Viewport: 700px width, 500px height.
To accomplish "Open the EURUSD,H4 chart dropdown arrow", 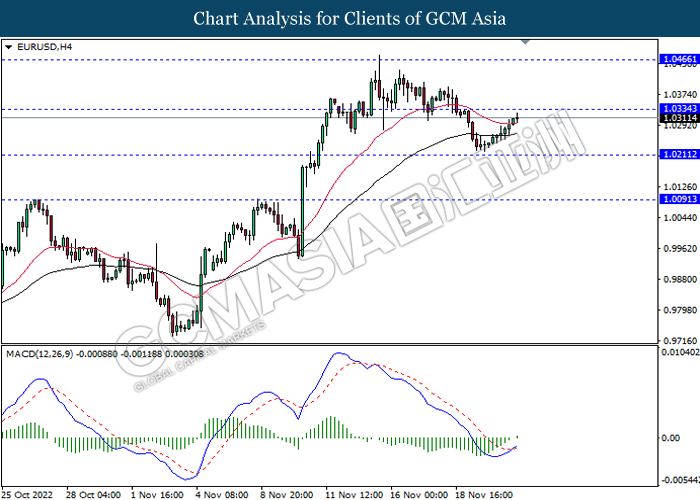I will (x=8, y=47).
